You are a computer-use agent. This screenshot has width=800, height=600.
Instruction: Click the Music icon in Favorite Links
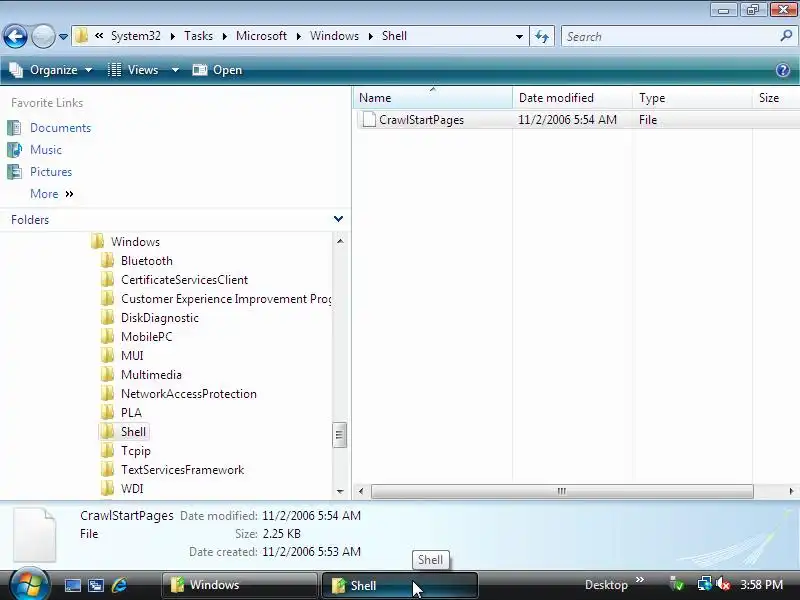14,149
